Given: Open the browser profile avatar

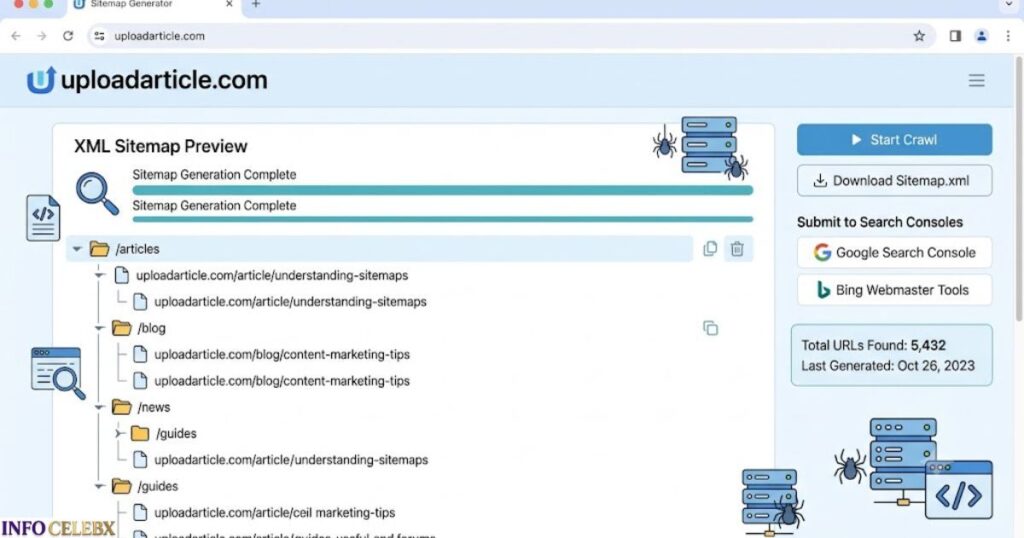Looking at the screenshot, I should 981,36.
